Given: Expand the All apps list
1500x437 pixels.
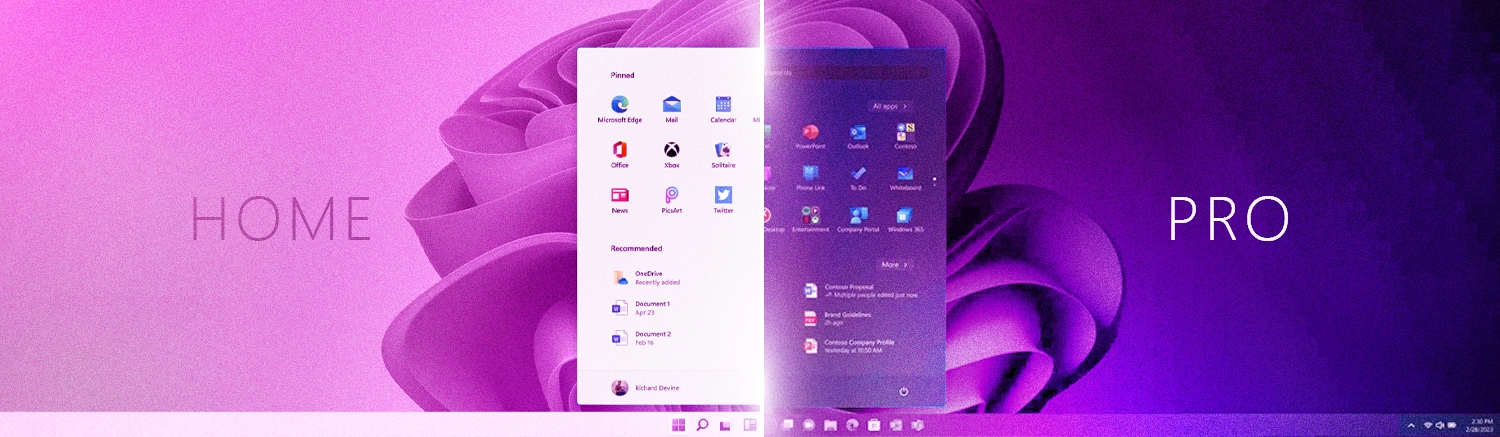Looking at the screenshot, I should coord(889,106).
